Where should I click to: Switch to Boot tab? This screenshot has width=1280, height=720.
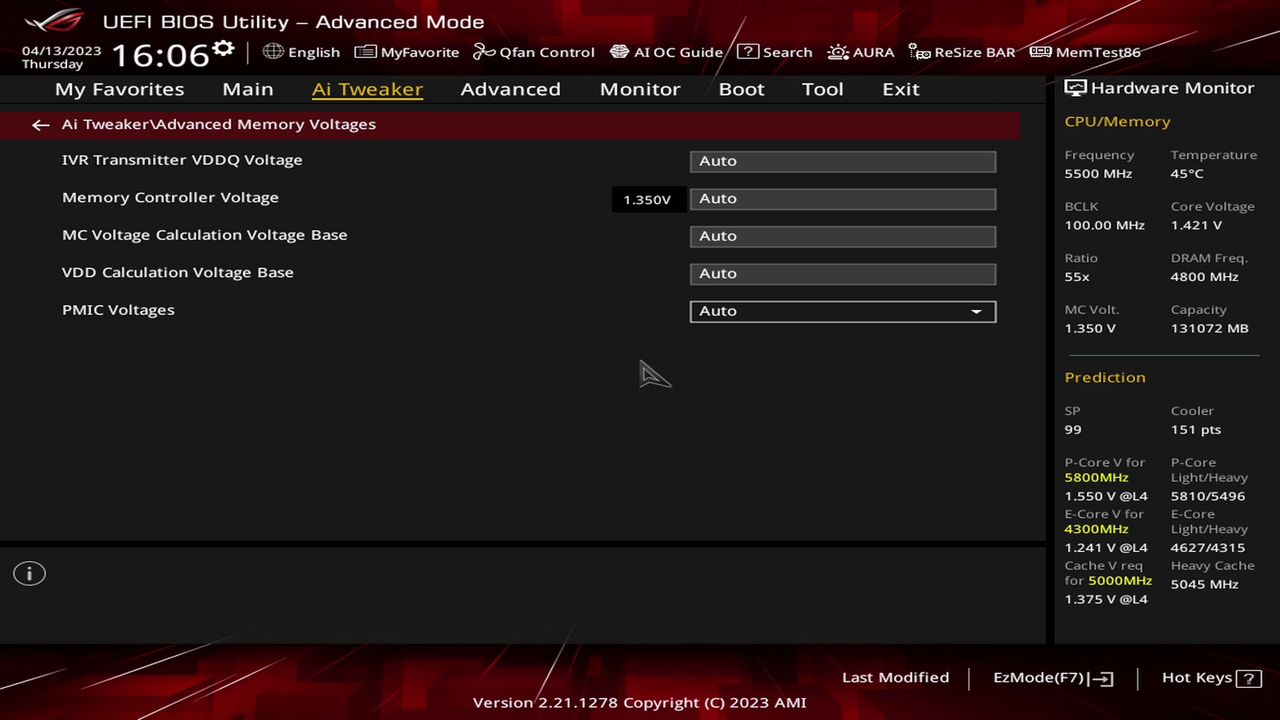point(741,89)
